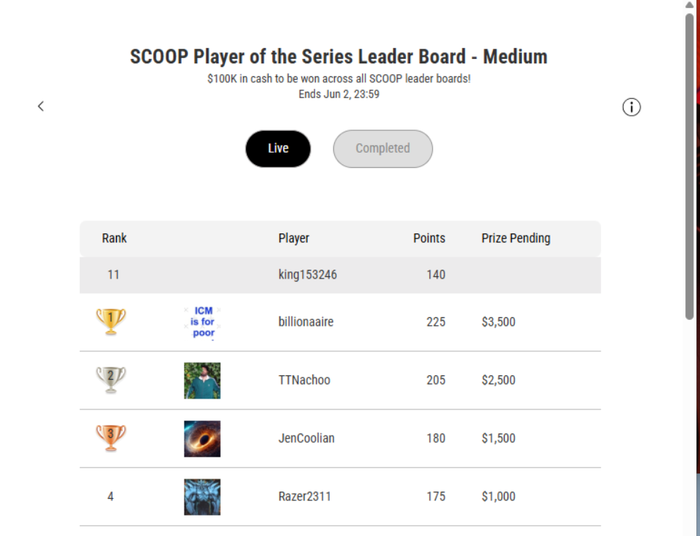Click the gold first place trophy icon

coord(111,321)
